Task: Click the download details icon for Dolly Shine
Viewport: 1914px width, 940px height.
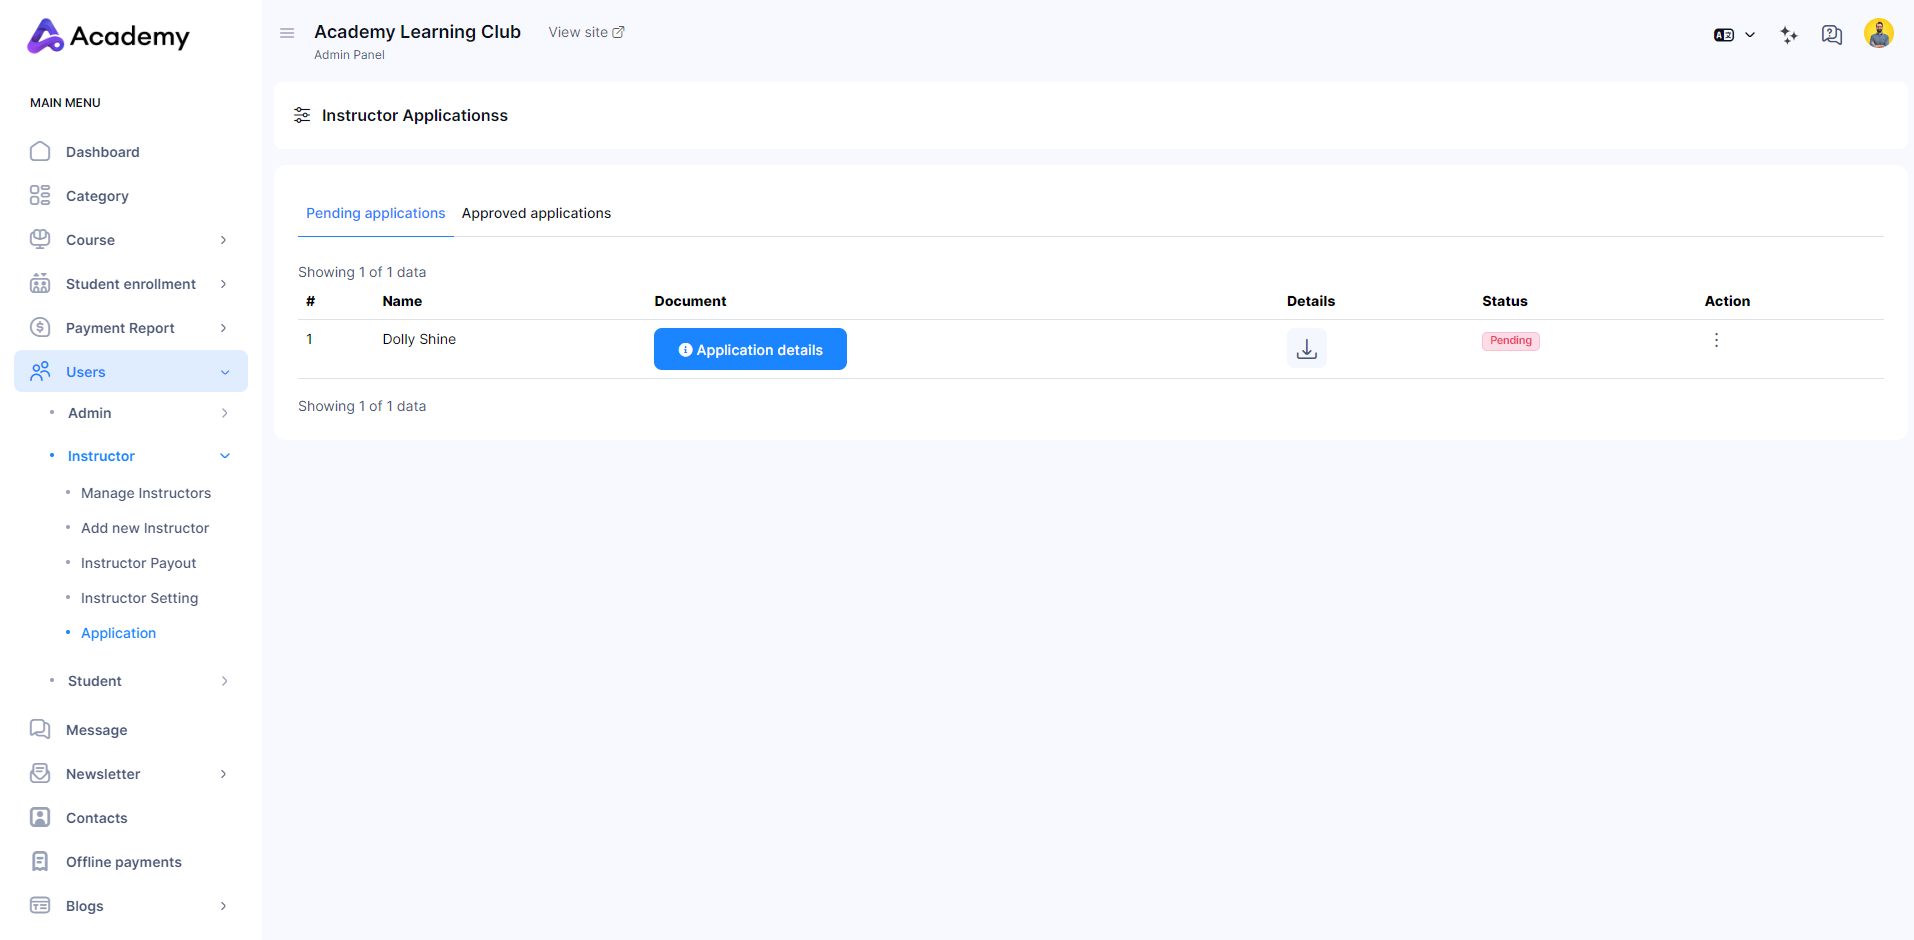Action: pyautogui.click(x=1306, y=348)
